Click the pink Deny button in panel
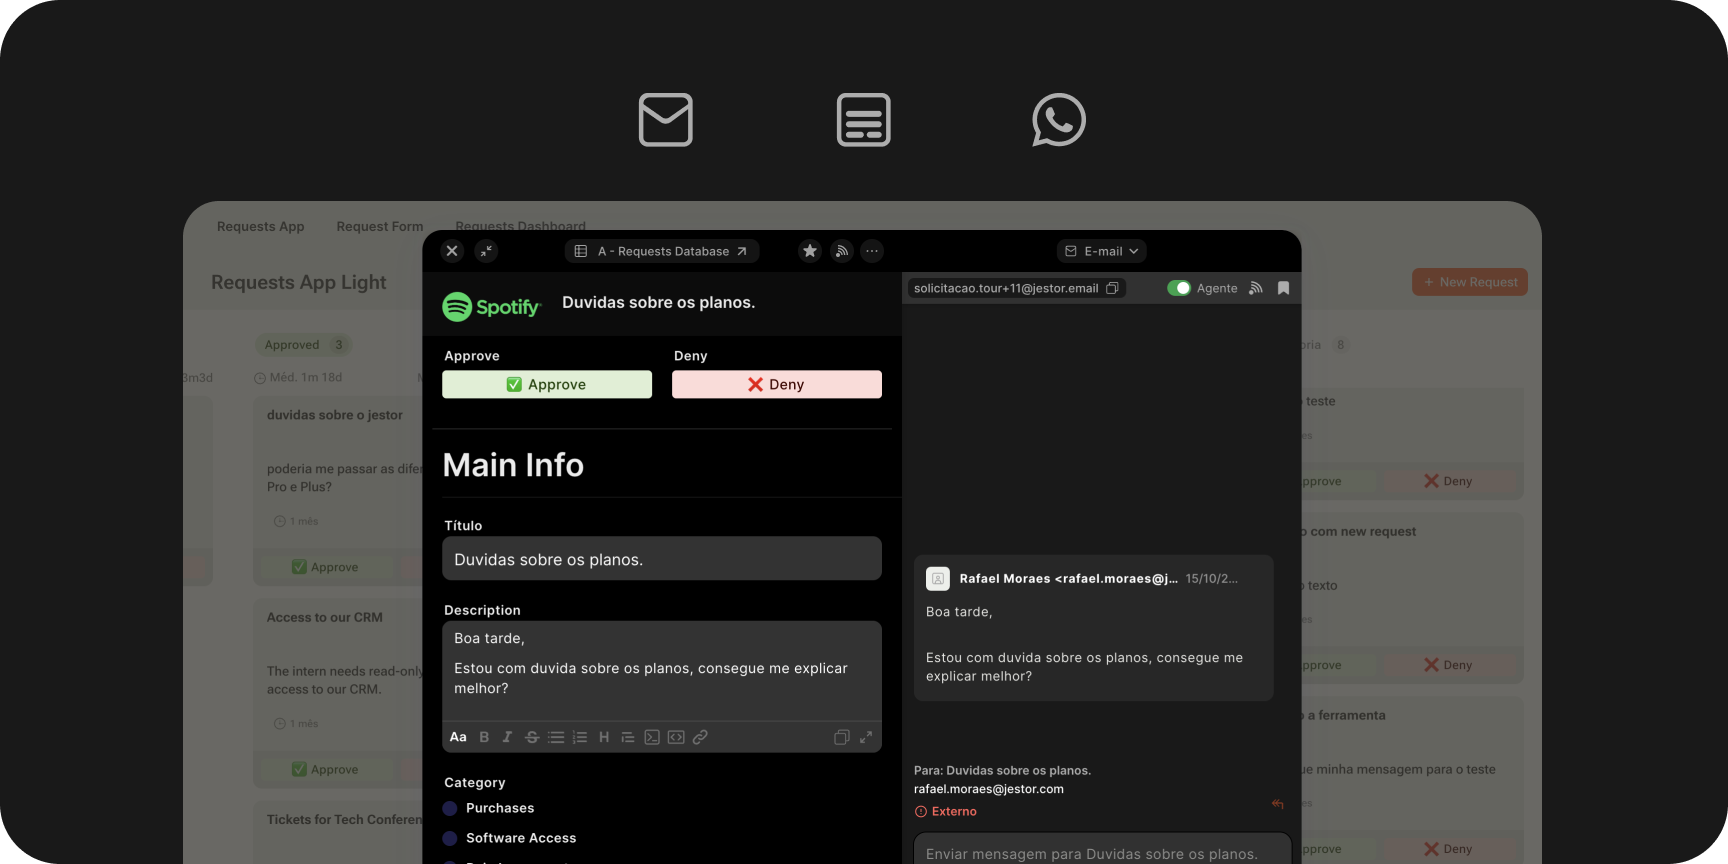The height and width of the screenshot is (864, 1728). [x=777, y=384]
